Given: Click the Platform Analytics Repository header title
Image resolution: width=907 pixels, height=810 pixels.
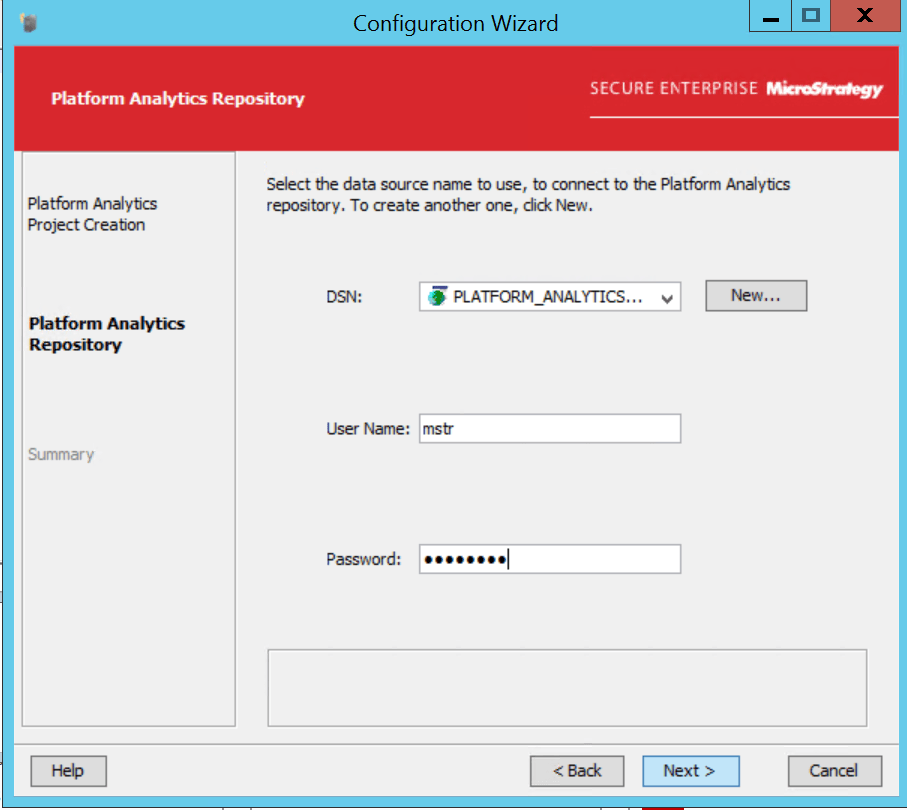Looking at the screenshot, I should pyautogui.click(x=178, y=99).
